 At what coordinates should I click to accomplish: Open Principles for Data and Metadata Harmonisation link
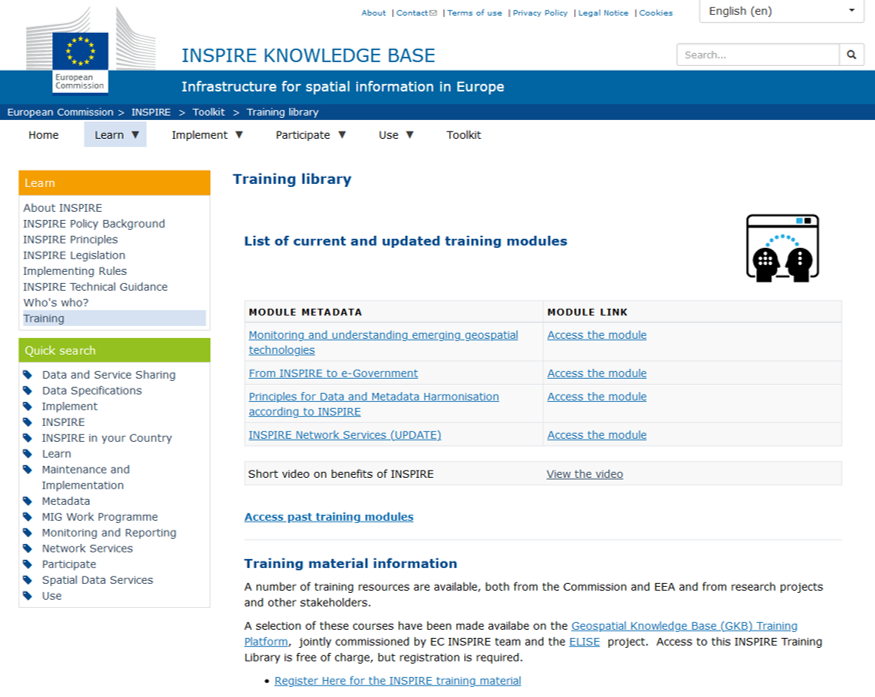click(374, 403)
